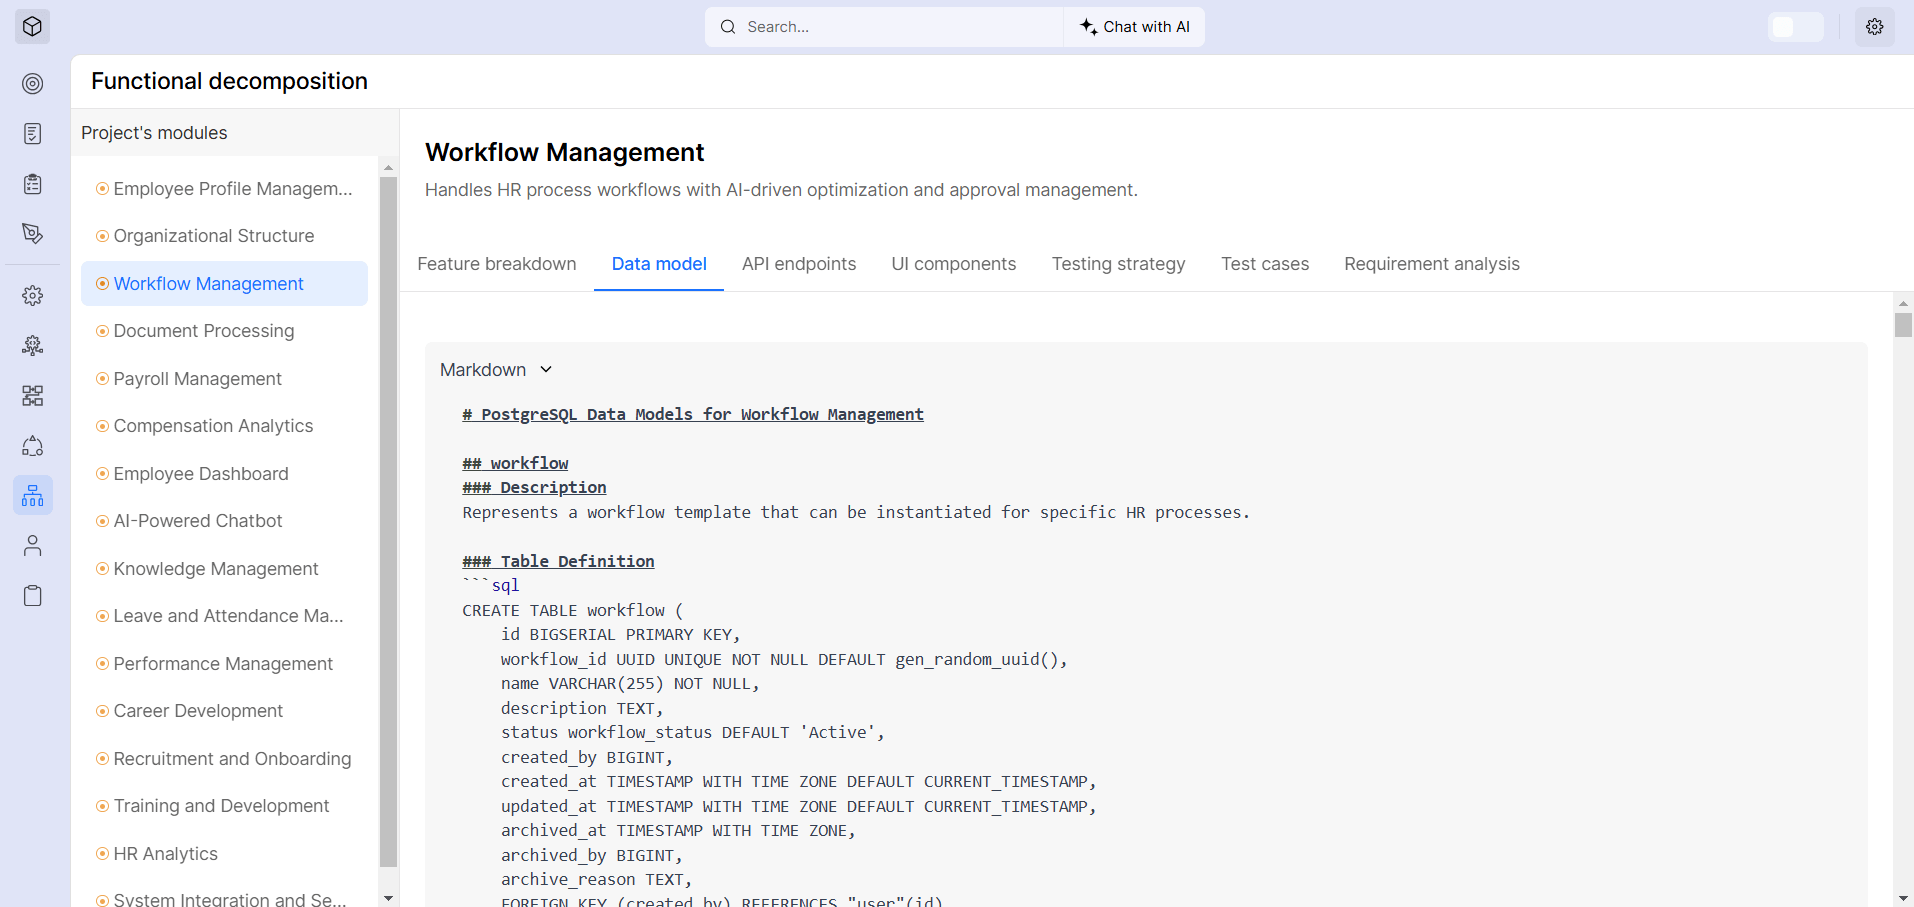
Task: Toggle the theme switch near settings
Action: (x=1796, y=27)
